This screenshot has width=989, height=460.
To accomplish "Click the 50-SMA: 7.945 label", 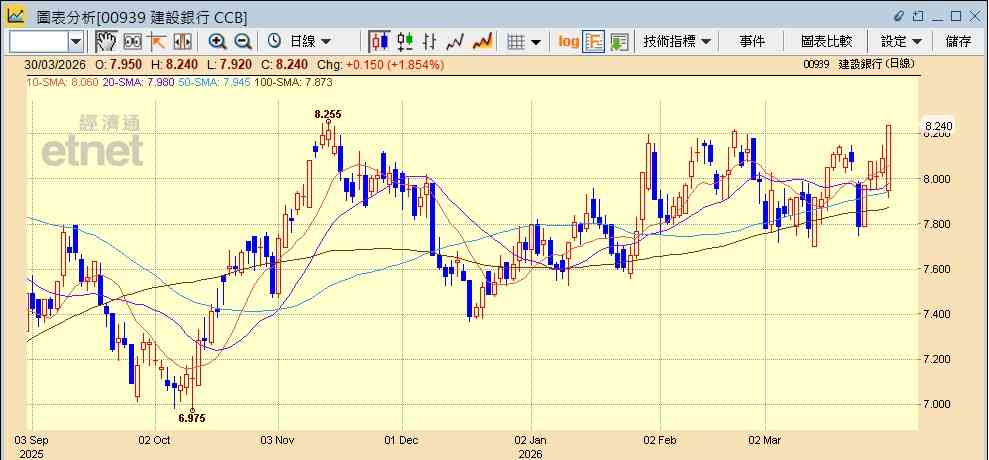I will (x=213, y=82).
